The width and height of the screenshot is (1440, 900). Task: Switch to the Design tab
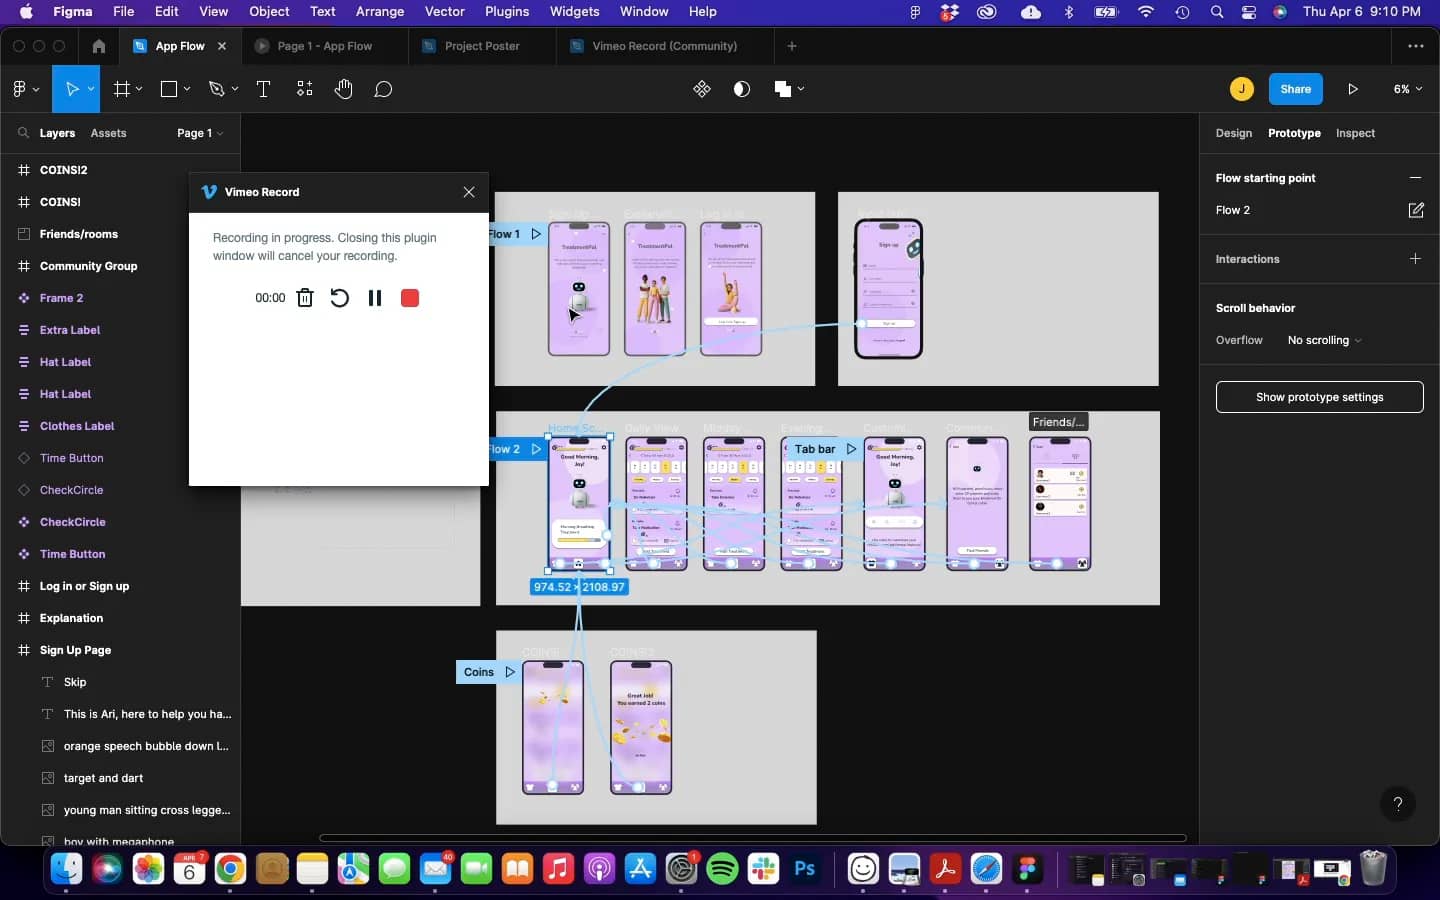[1233, 133]
